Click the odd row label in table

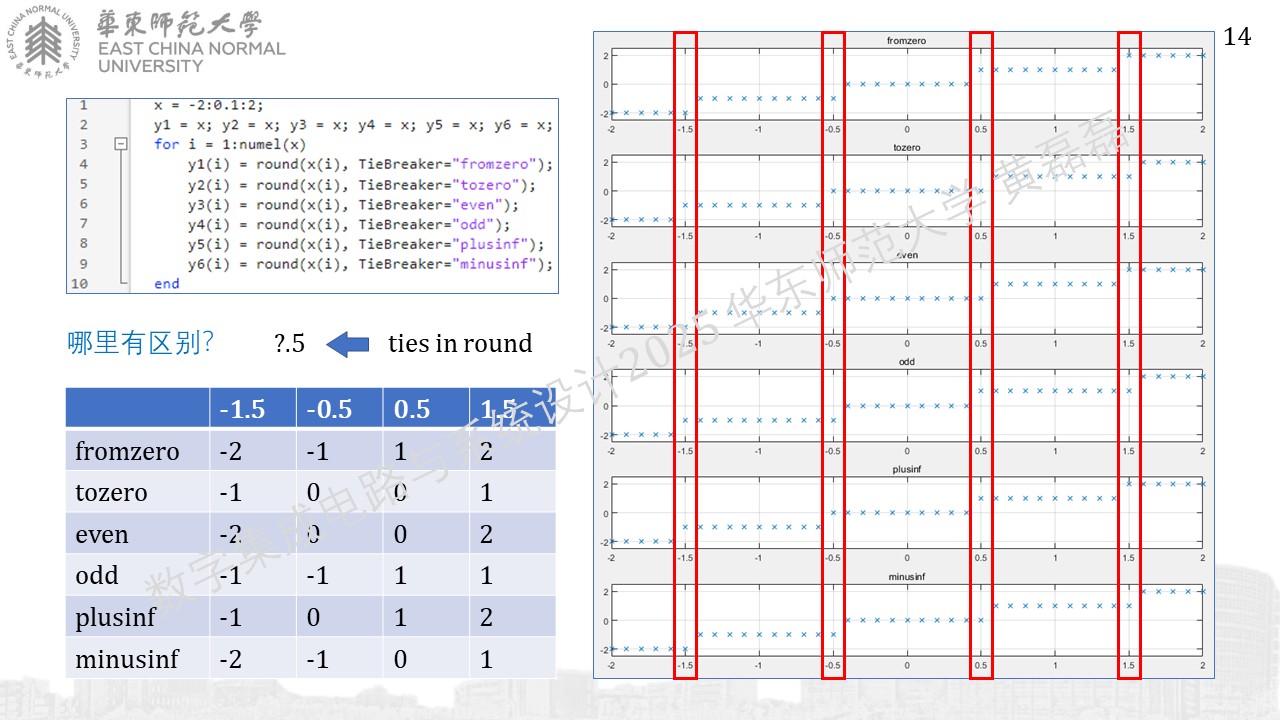97,576
